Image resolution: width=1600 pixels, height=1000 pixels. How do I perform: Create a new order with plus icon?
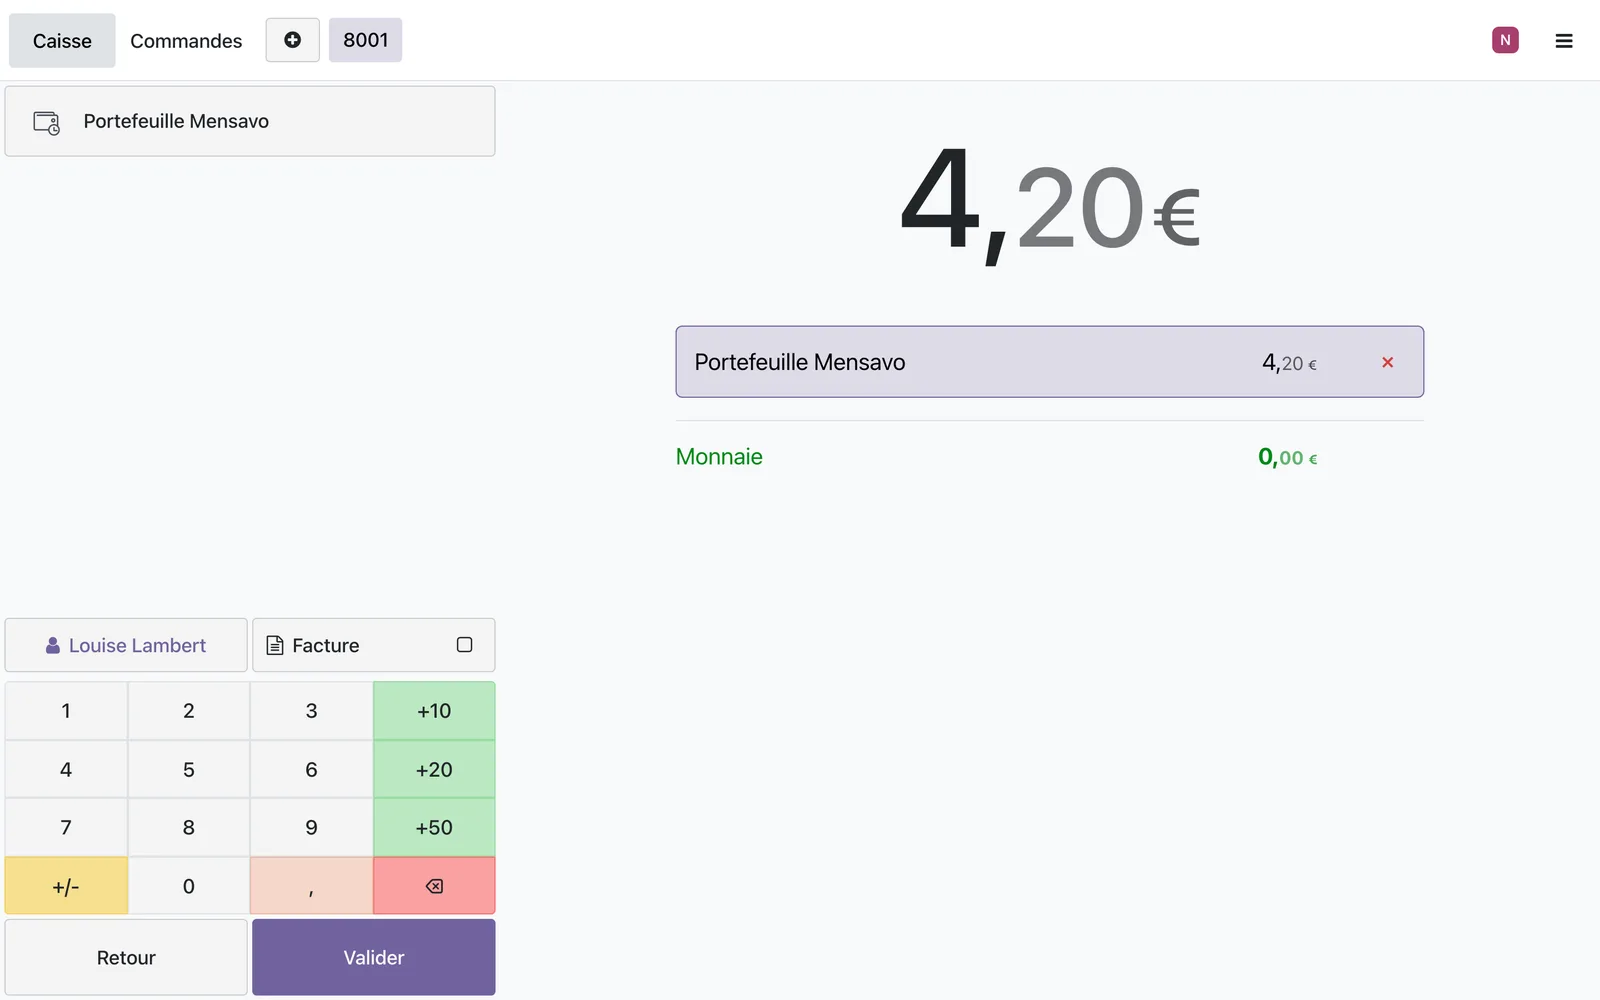pyautogui.click(x=292, y=40)
